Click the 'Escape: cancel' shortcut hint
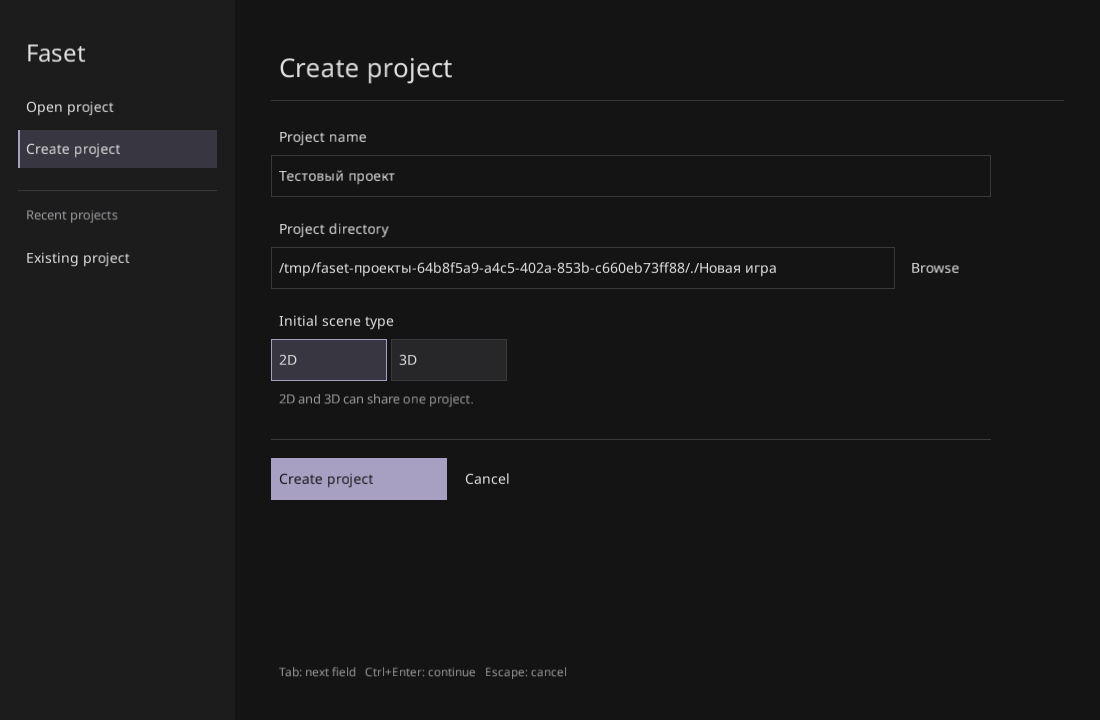Image resolution: width=1100 pixels, height=720 pixels. (x=525, y=672)
